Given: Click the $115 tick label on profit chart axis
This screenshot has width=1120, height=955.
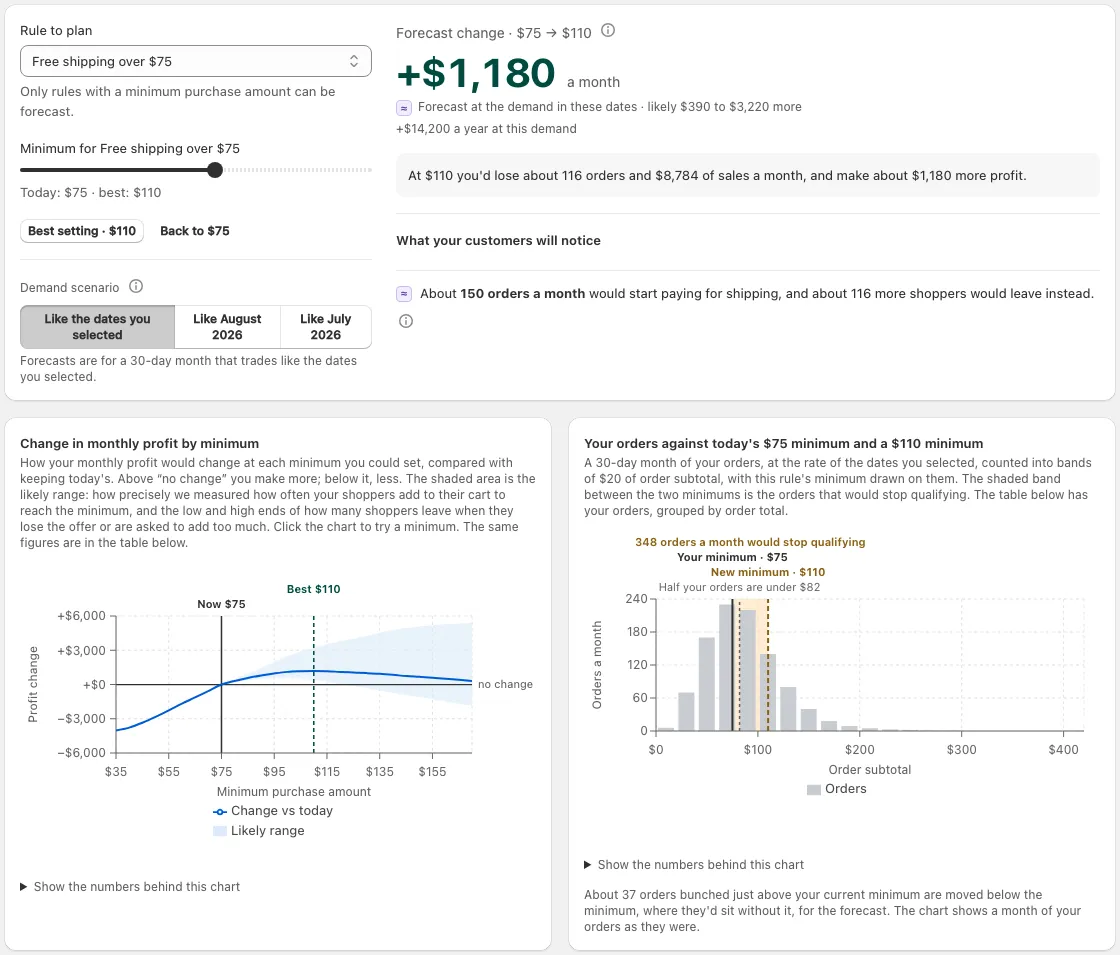Looking at the screenshot, I should coord(327,771).
